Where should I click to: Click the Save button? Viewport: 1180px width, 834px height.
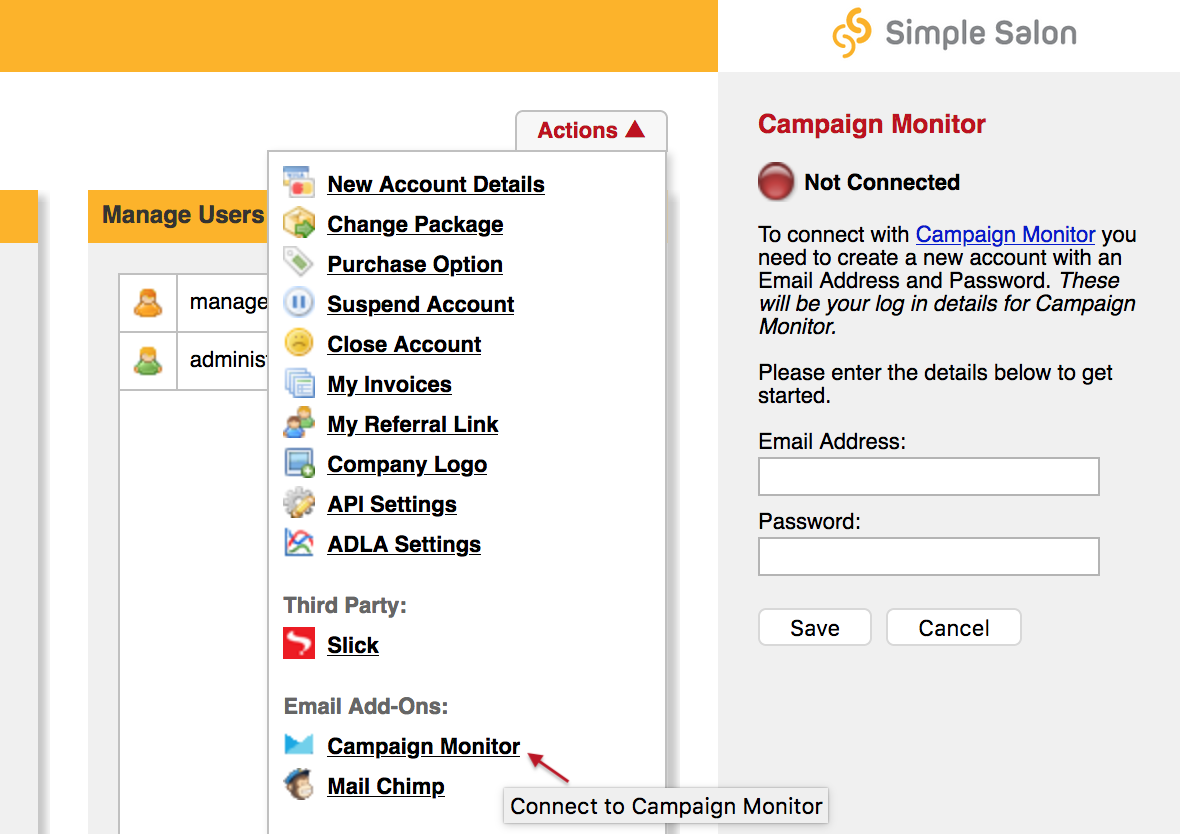pos(814,627)
